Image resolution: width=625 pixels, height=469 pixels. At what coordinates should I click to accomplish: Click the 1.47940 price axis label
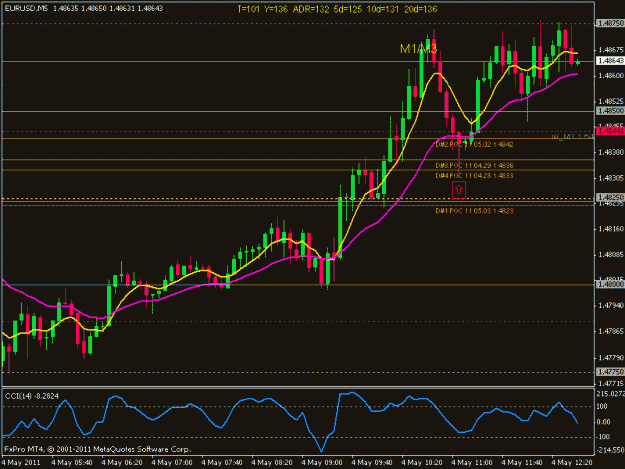(611, 306)
